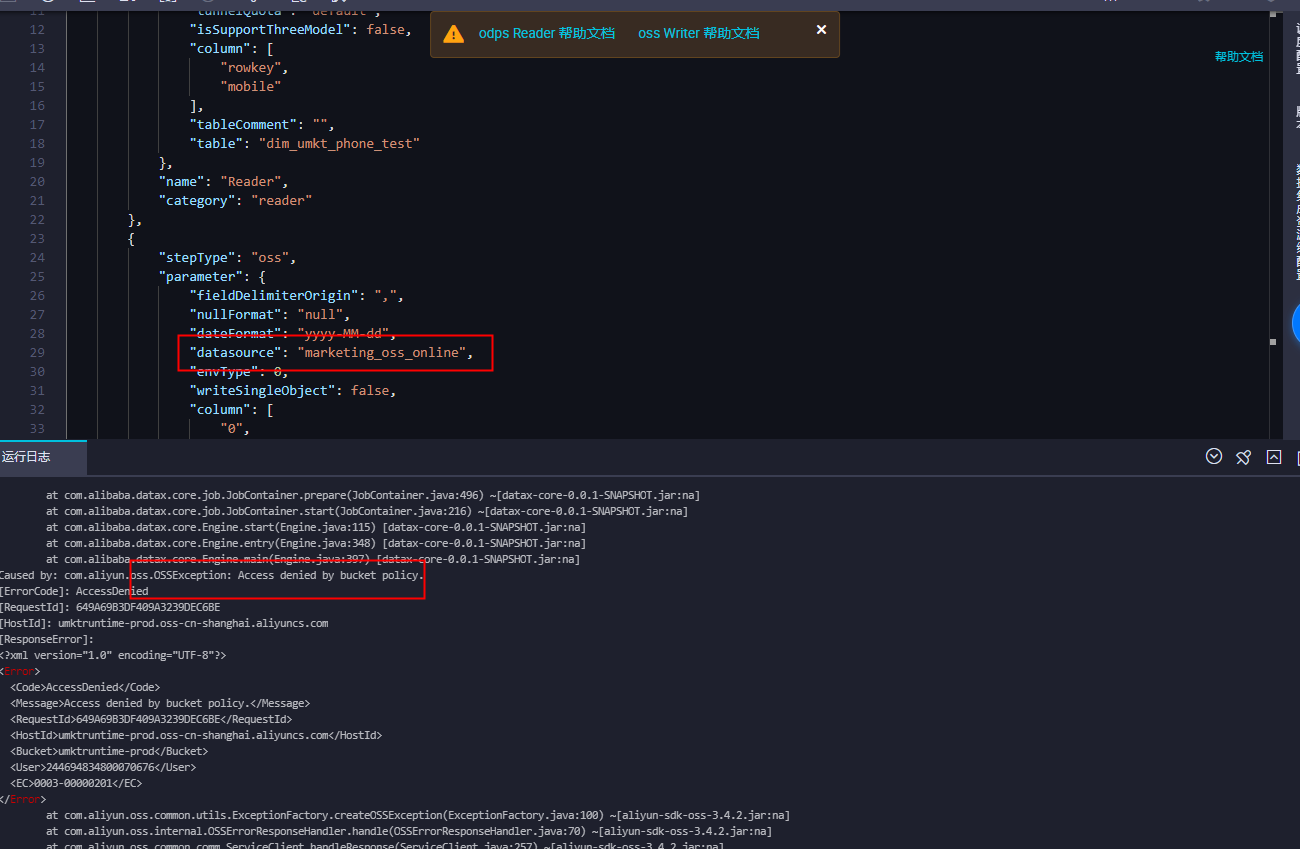Image resolution: width=1300 pixels, height=849 pixels.
Task: Click line number 20 in the gutter
Action: coord(37,182)
